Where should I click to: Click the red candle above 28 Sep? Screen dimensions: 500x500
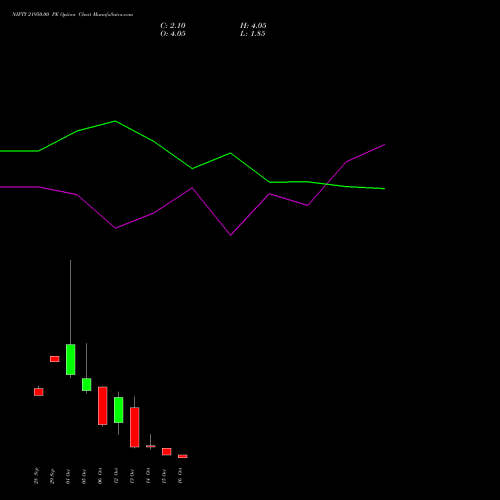(39, 392)
